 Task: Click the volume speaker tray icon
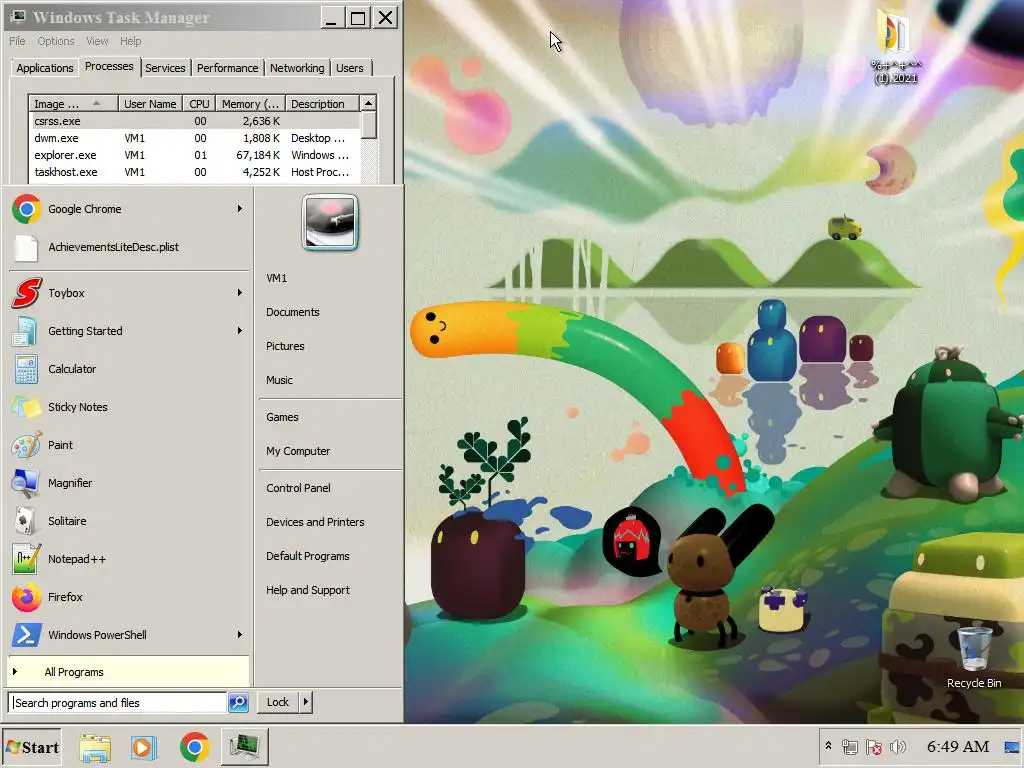tap(898, 746)
